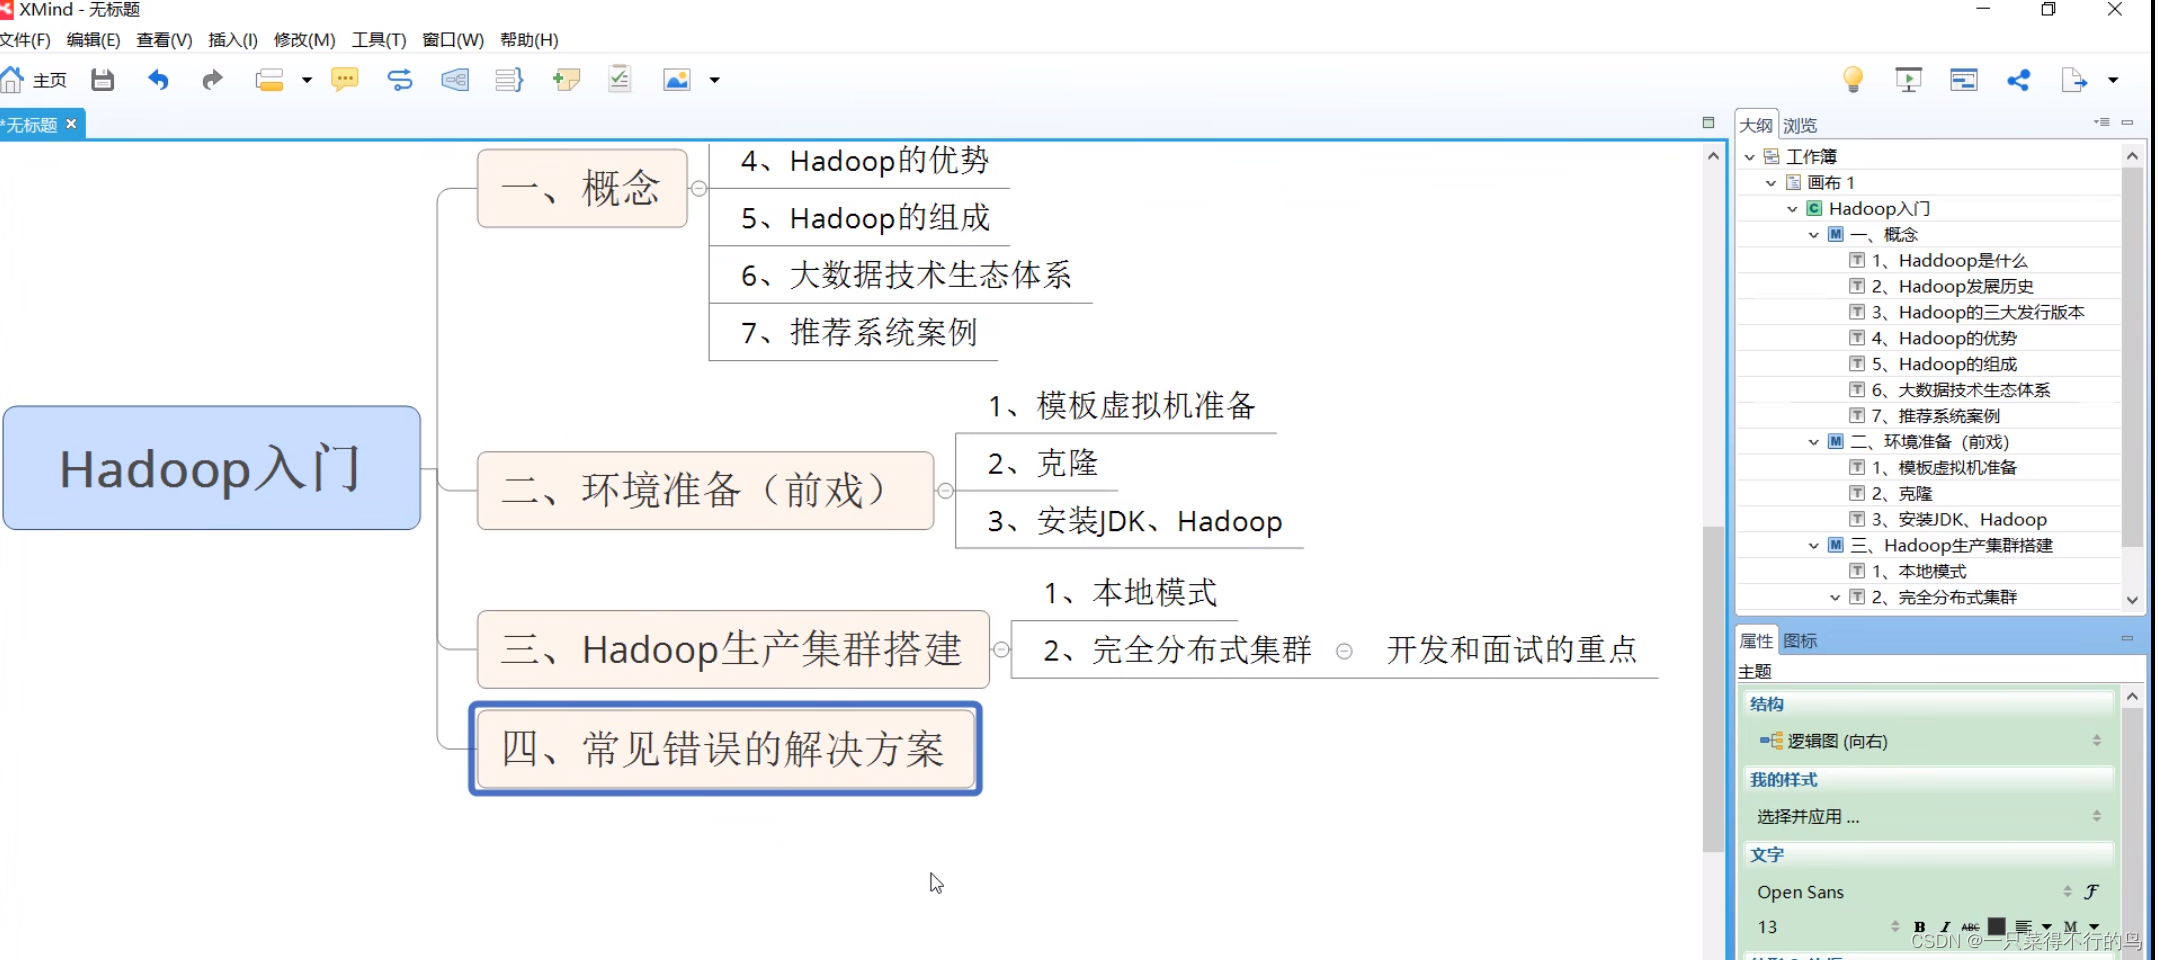Open the insert topic dropdown arrow
This screenshot has width=2158, height=960.
click(x=306, y=80)
